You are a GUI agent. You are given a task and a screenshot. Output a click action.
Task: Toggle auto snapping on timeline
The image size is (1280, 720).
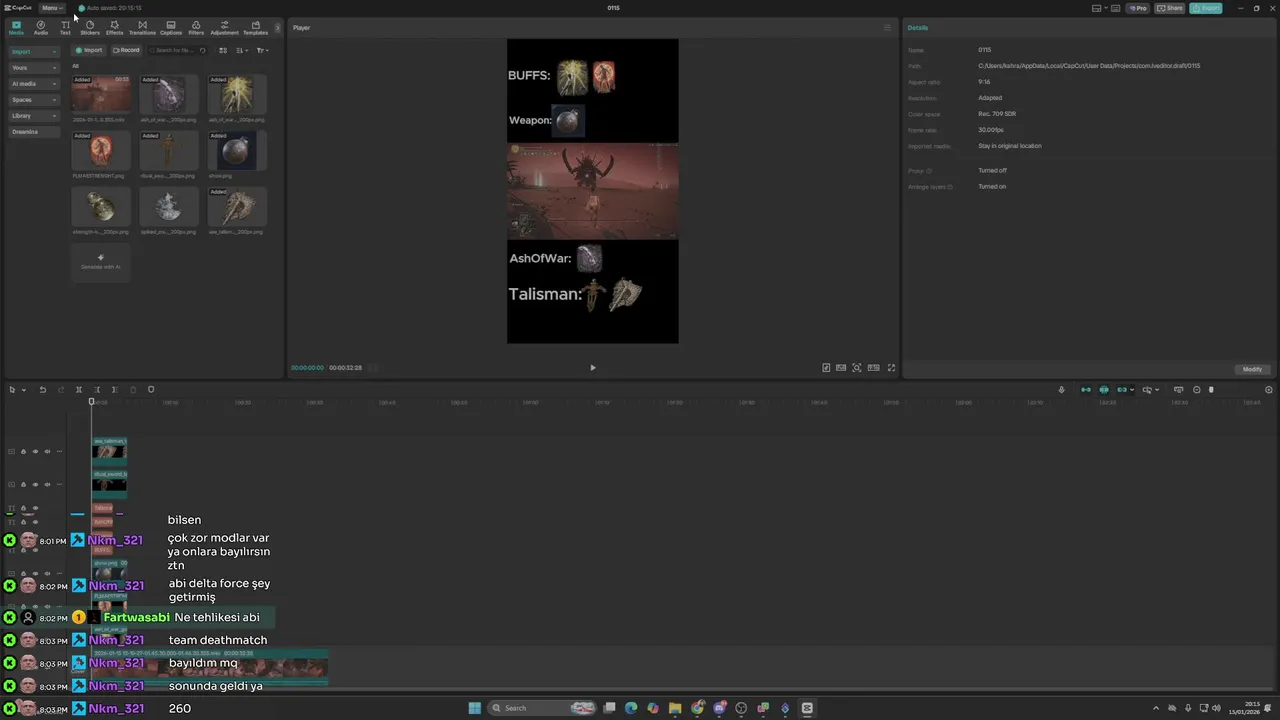pyautogui.click(x=1104, y=390)
